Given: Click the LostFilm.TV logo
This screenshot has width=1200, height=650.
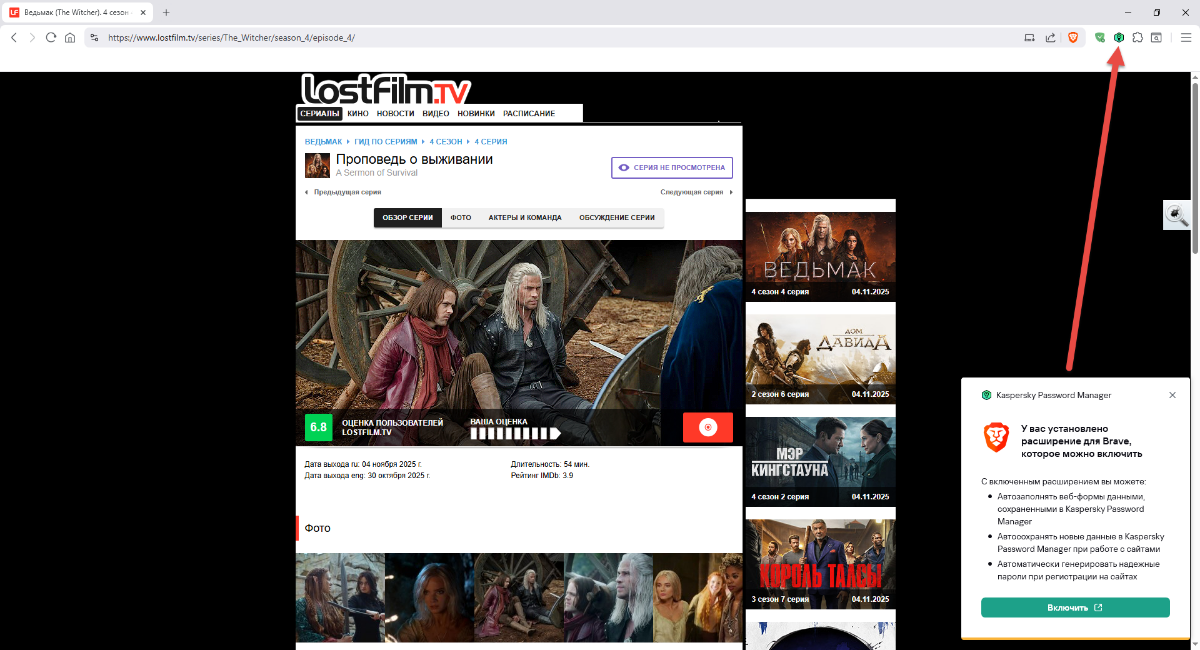Looking at the screenshot, I should pyautogui.click(x=386, y=89).
